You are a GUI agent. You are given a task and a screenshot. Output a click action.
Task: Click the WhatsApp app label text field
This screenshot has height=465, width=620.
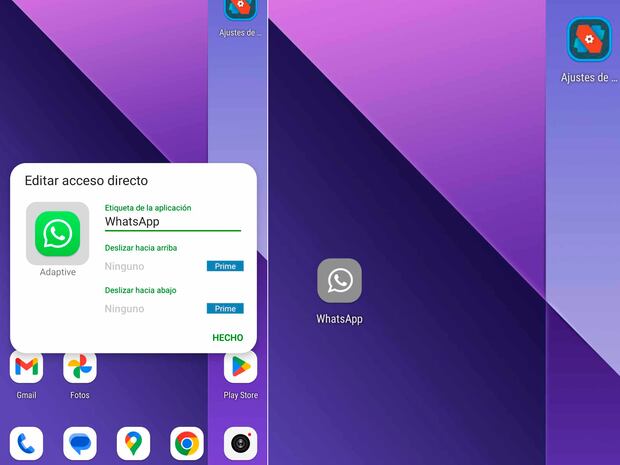pyautogui.click(x=172, y=222)
